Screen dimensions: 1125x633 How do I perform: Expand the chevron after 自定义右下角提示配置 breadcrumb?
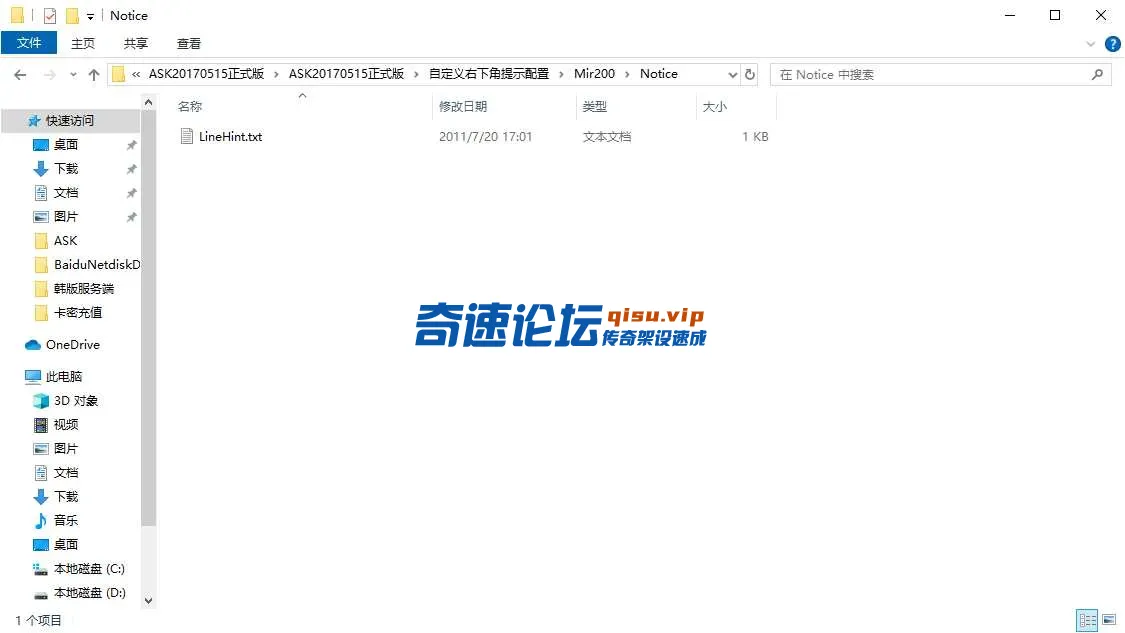[x=561, y=75]
